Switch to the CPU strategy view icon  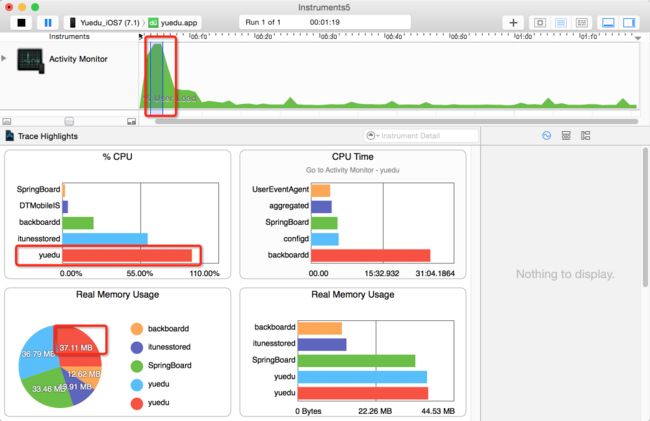540,22
